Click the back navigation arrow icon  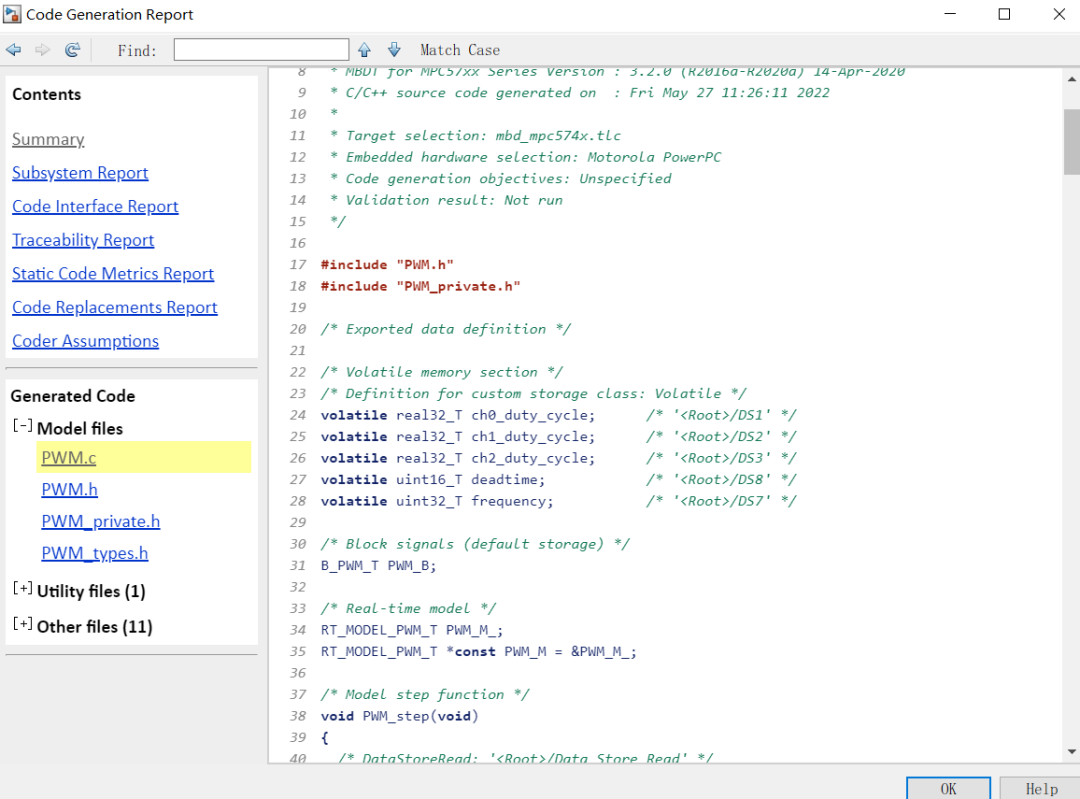click(14, 50)
